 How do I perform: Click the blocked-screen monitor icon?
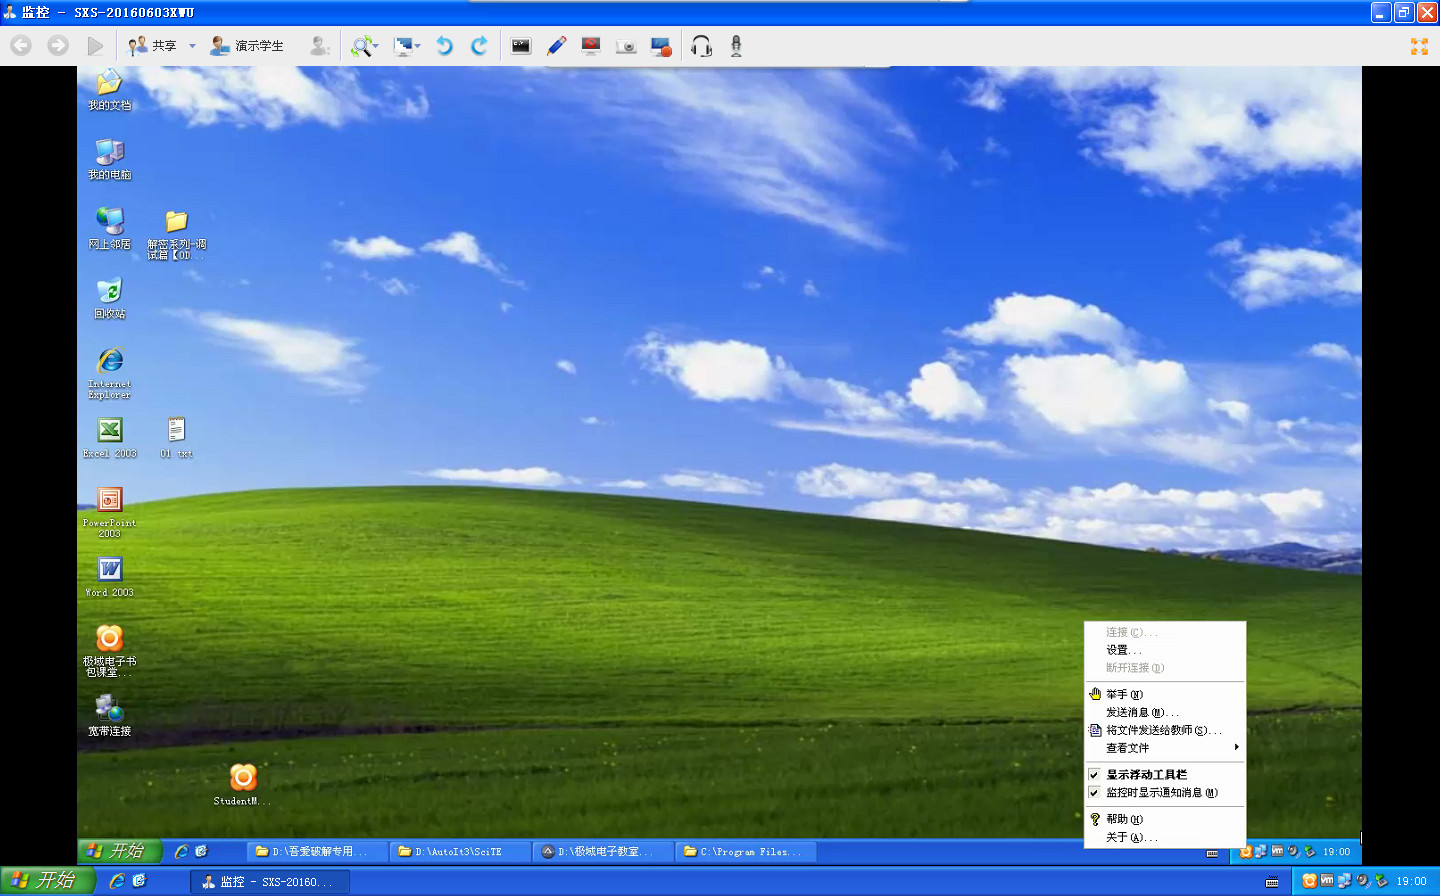tap(591, 46)
